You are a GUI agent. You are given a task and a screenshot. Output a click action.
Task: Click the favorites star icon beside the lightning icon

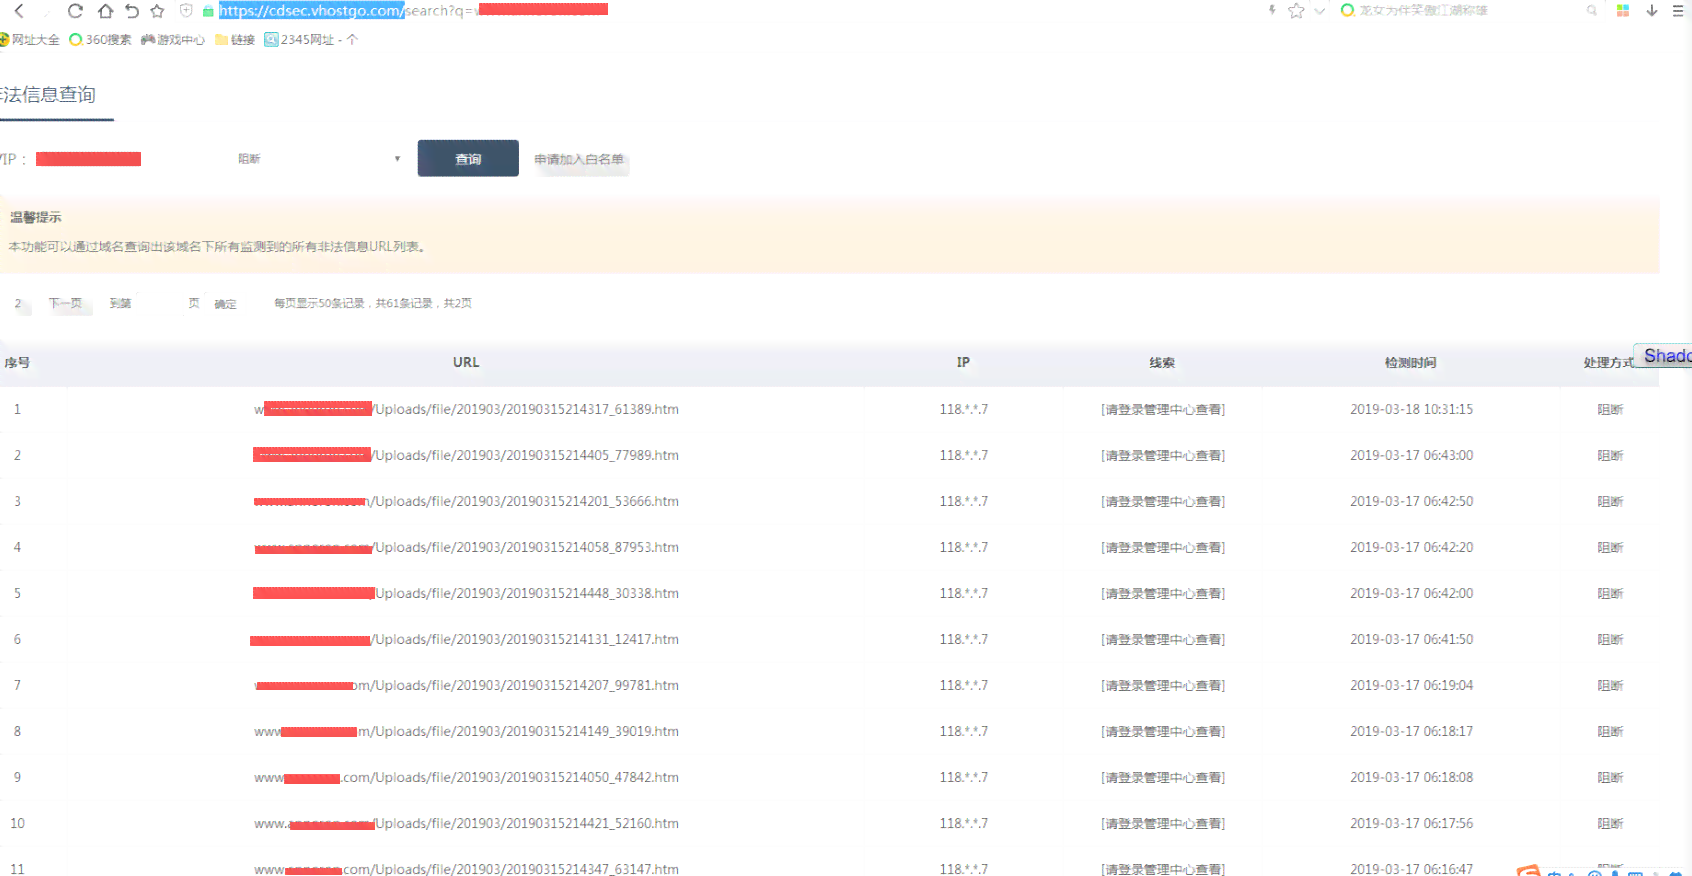coord(1296,10)
